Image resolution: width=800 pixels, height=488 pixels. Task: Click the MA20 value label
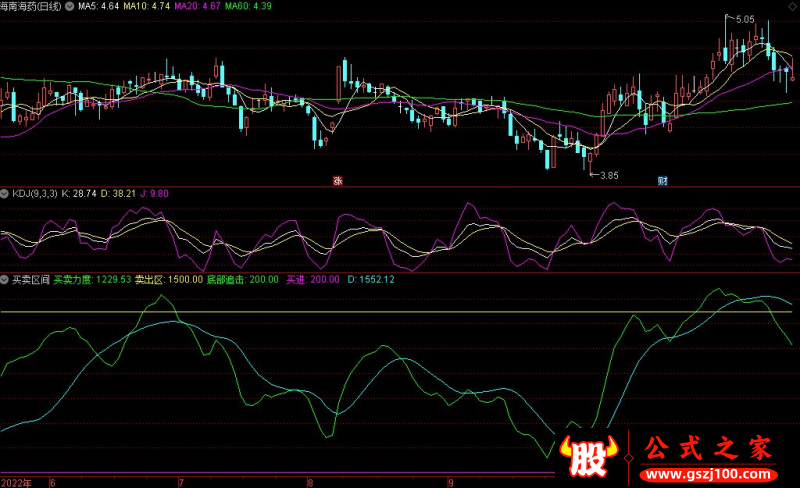tap(199, 6)
